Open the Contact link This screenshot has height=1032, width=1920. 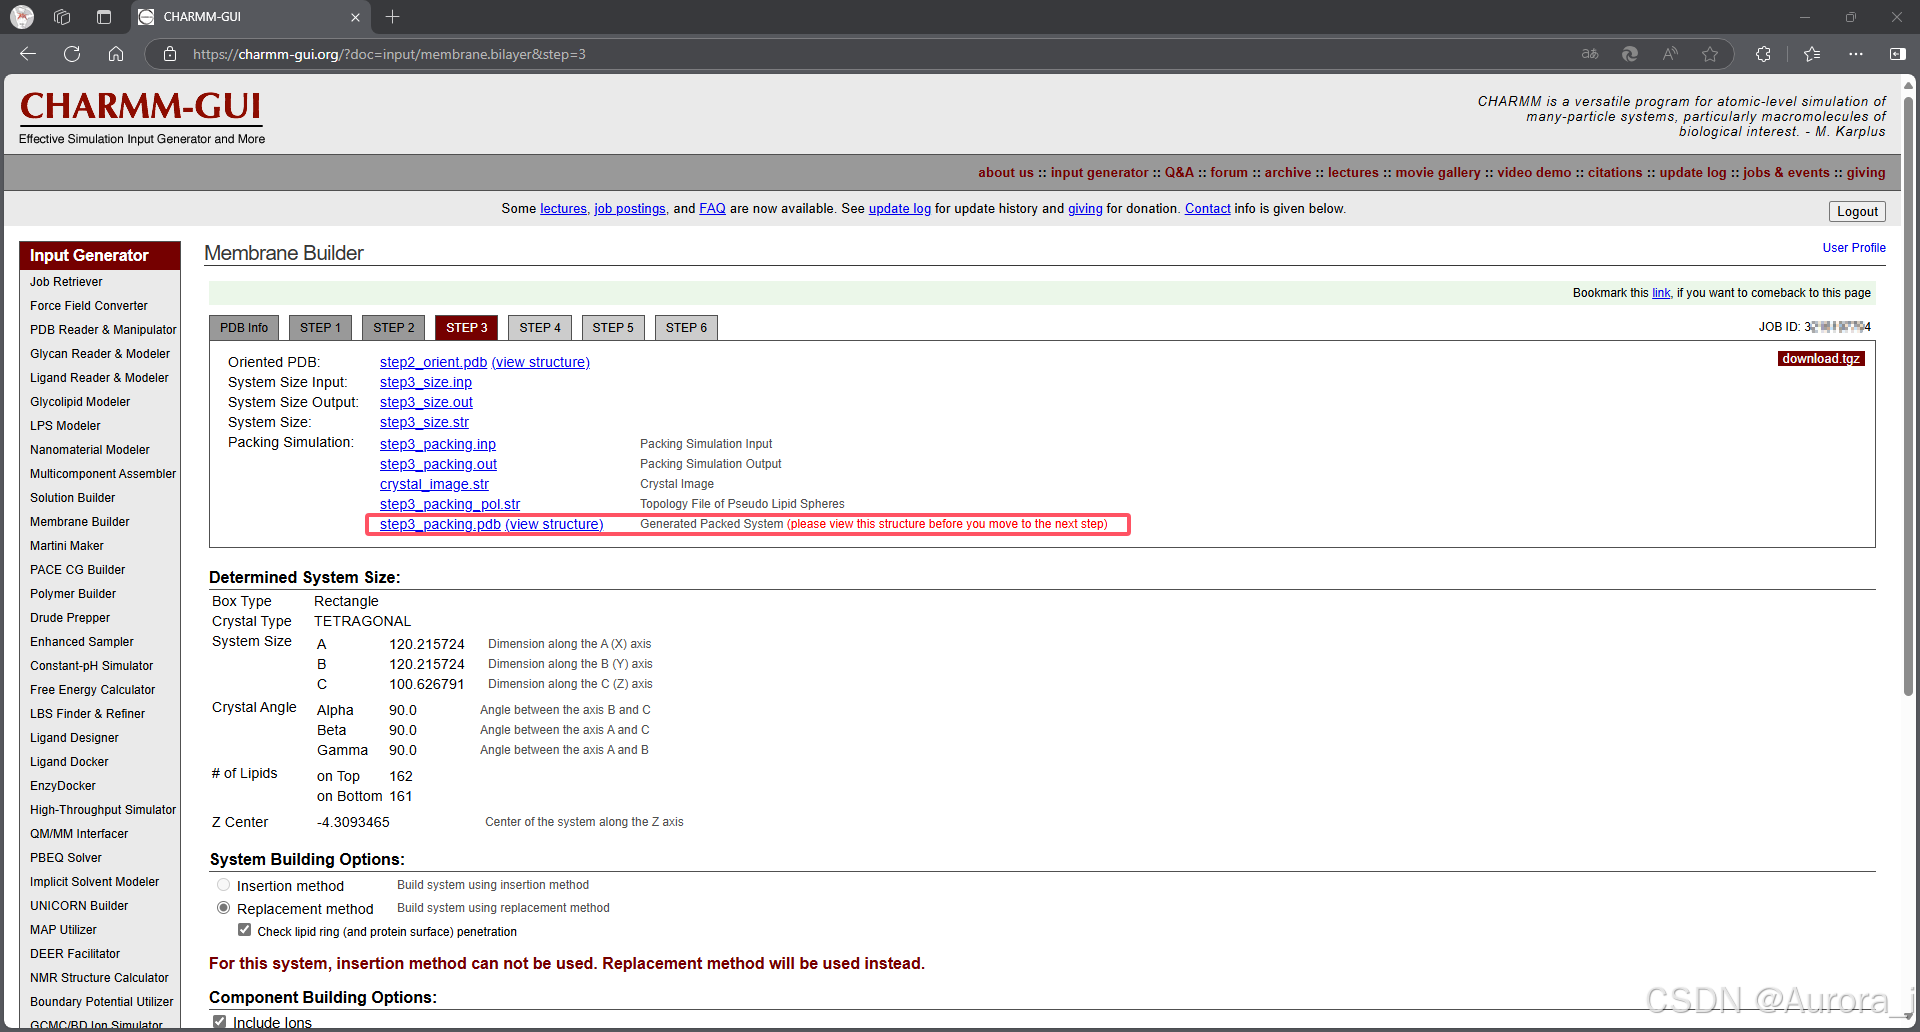tap(1208, 209)
